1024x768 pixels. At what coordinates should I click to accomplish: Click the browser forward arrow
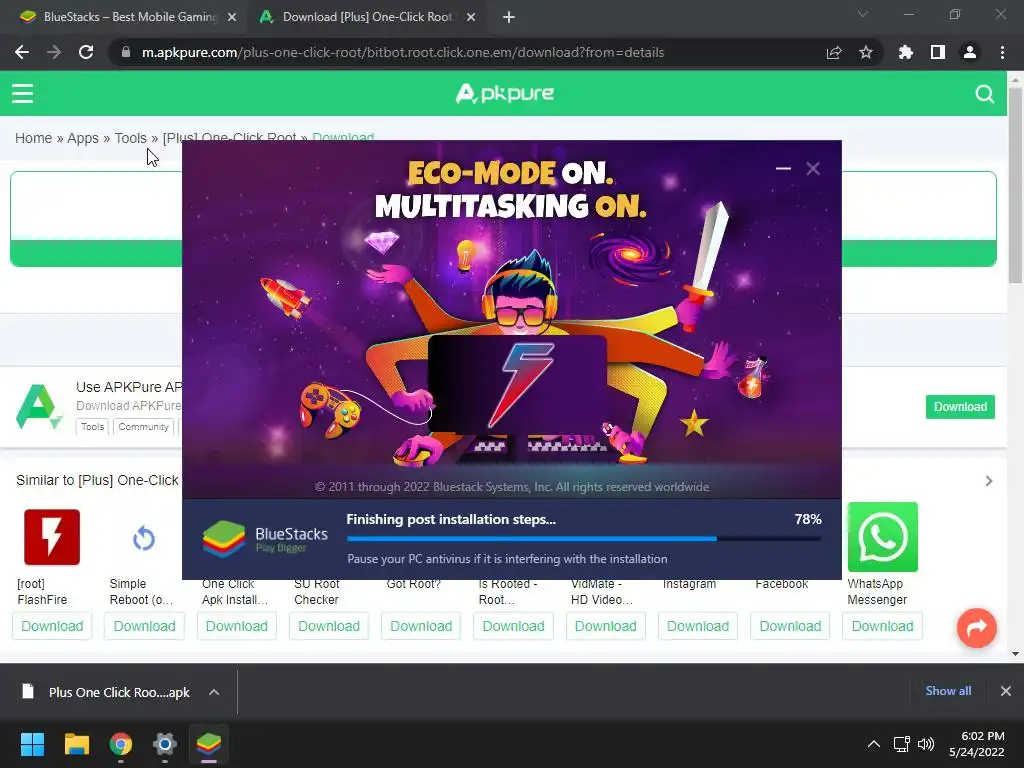(54, 52)
